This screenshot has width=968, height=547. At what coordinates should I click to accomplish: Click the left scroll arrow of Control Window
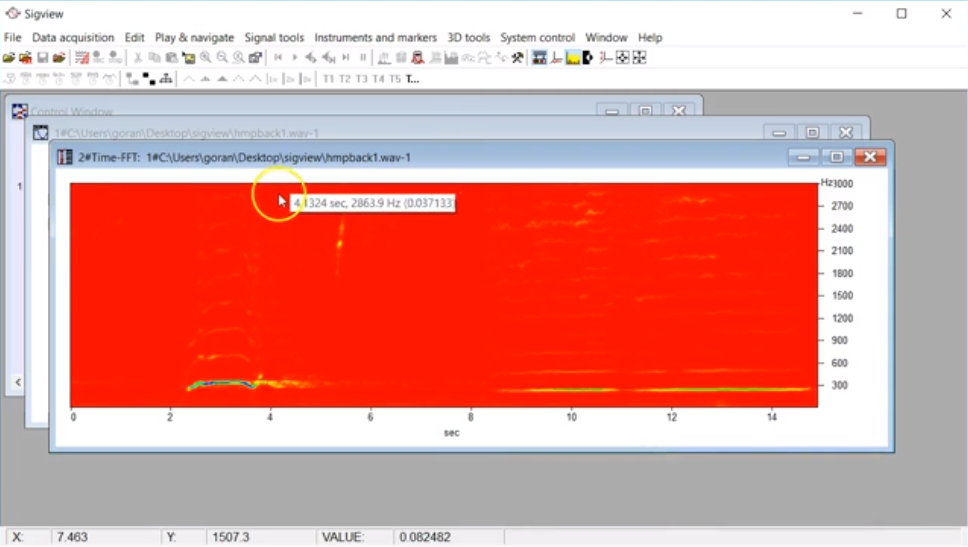tap(16, 382)
